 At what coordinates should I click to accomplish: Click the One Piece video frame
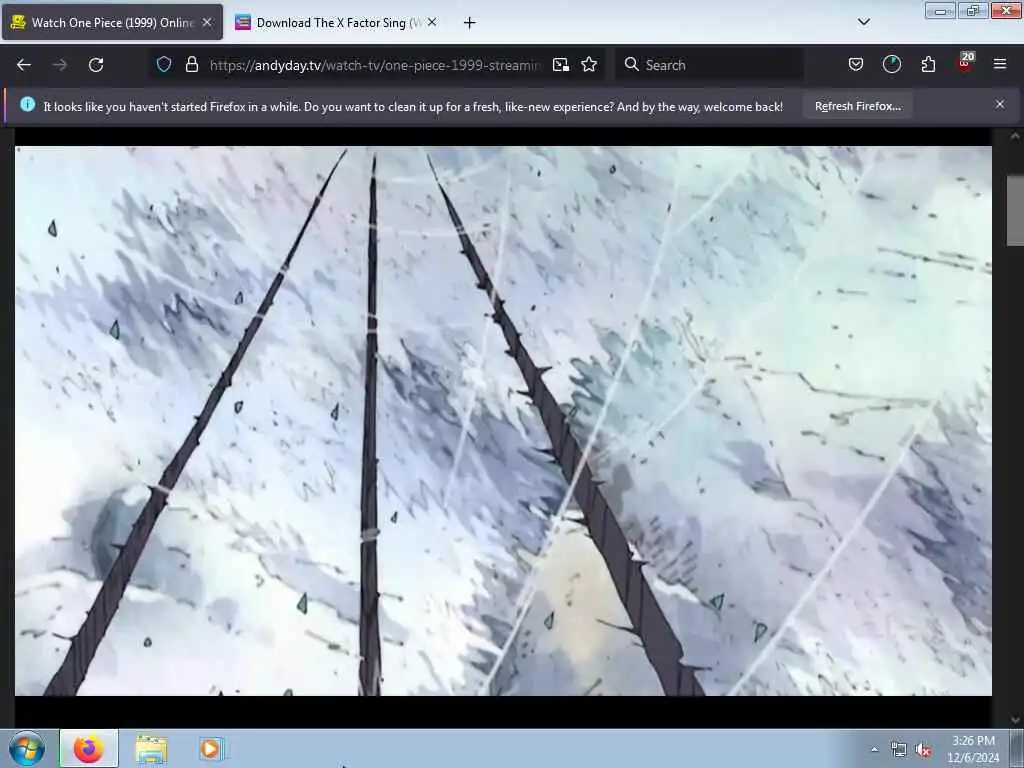click(x=503, y=421)
